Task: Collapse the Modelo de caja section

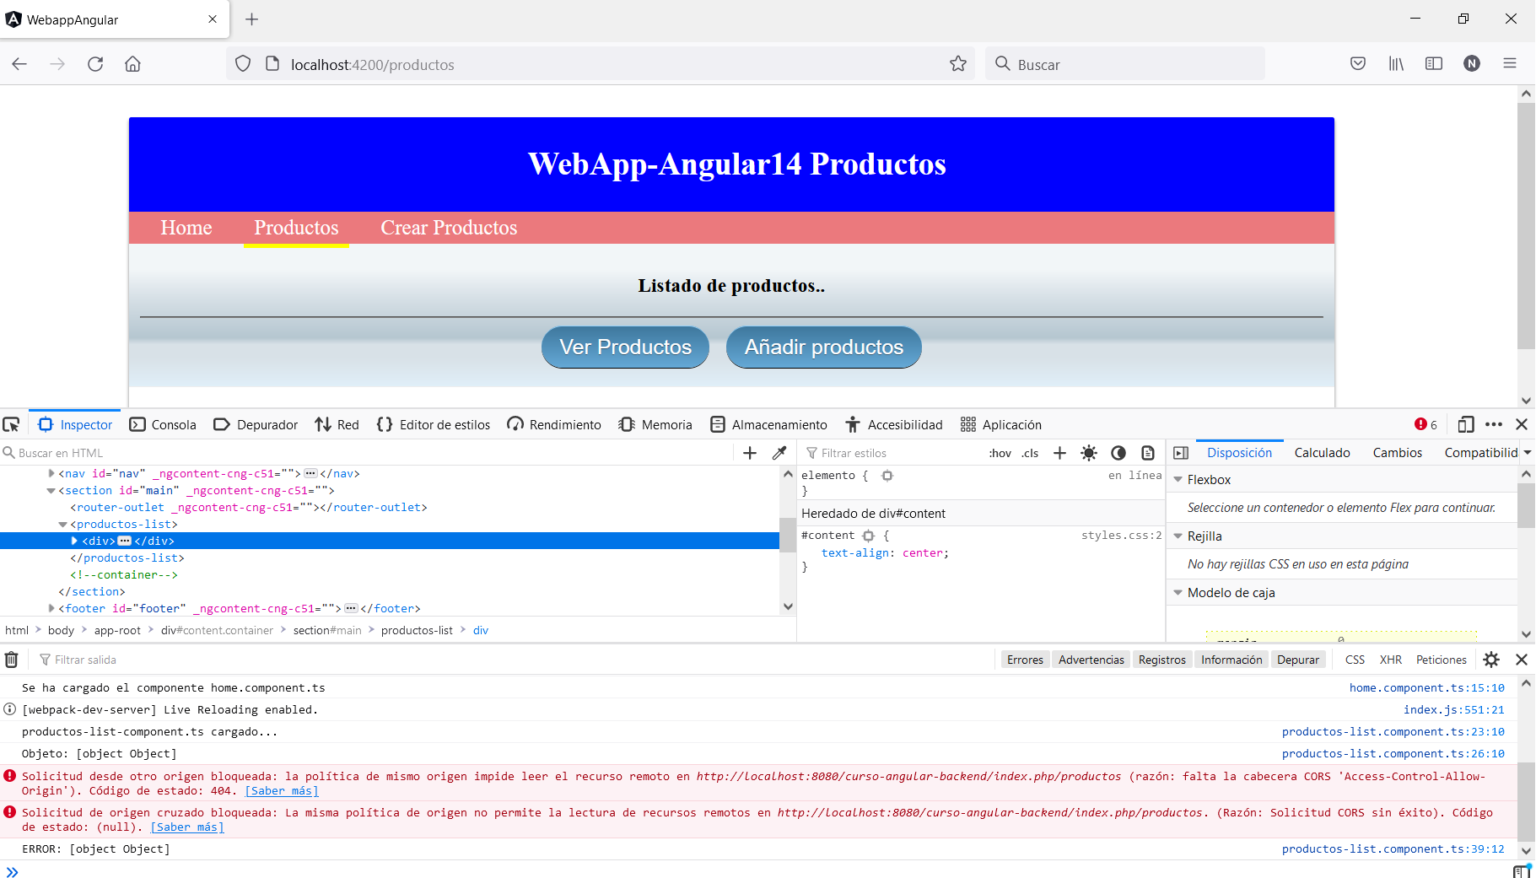Action: click(1178, 592)
